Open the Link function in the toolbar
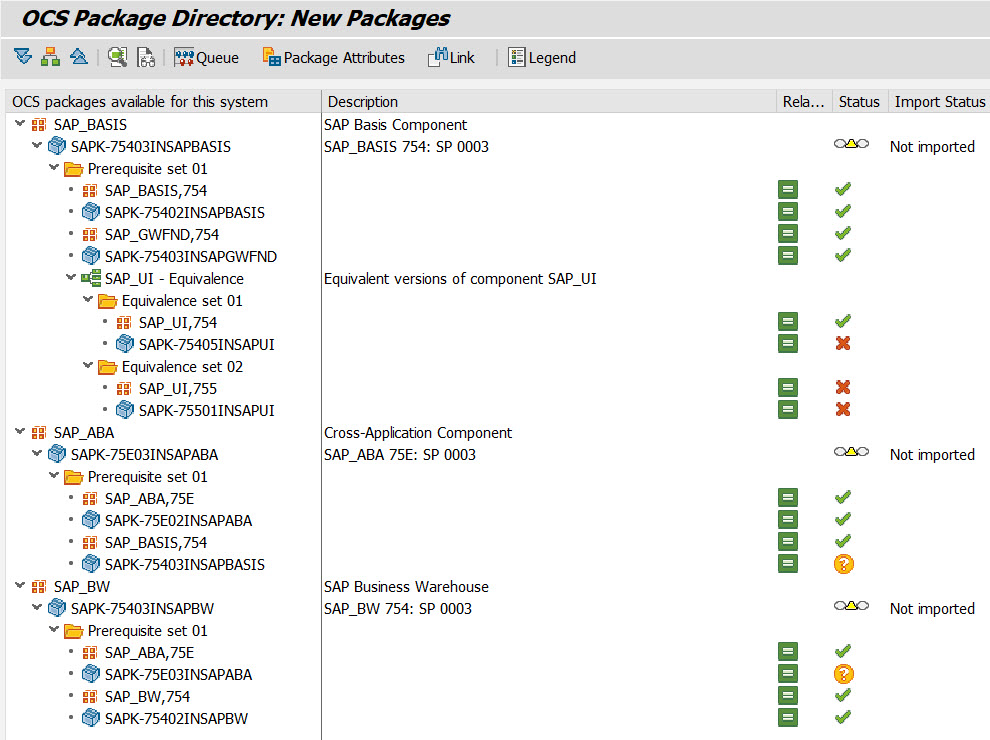 [451, 57]
